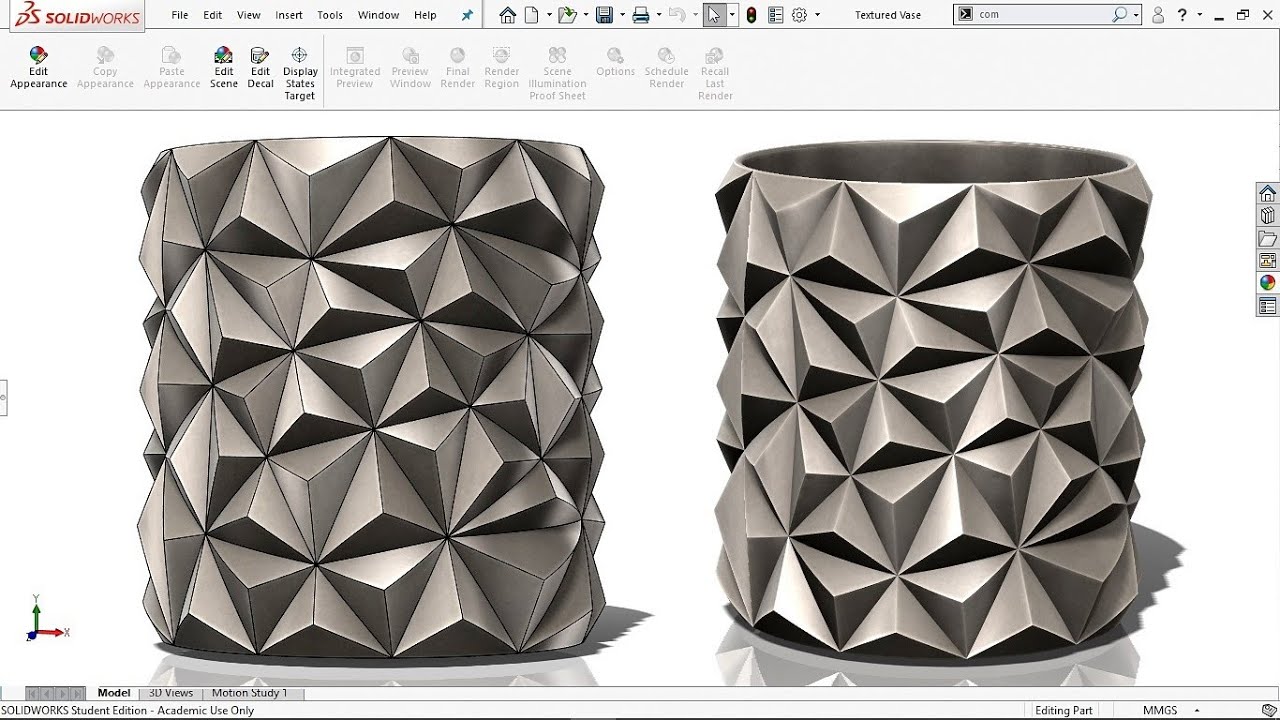Open the Insert menu

pyautogui.click(x=289, y=15)
